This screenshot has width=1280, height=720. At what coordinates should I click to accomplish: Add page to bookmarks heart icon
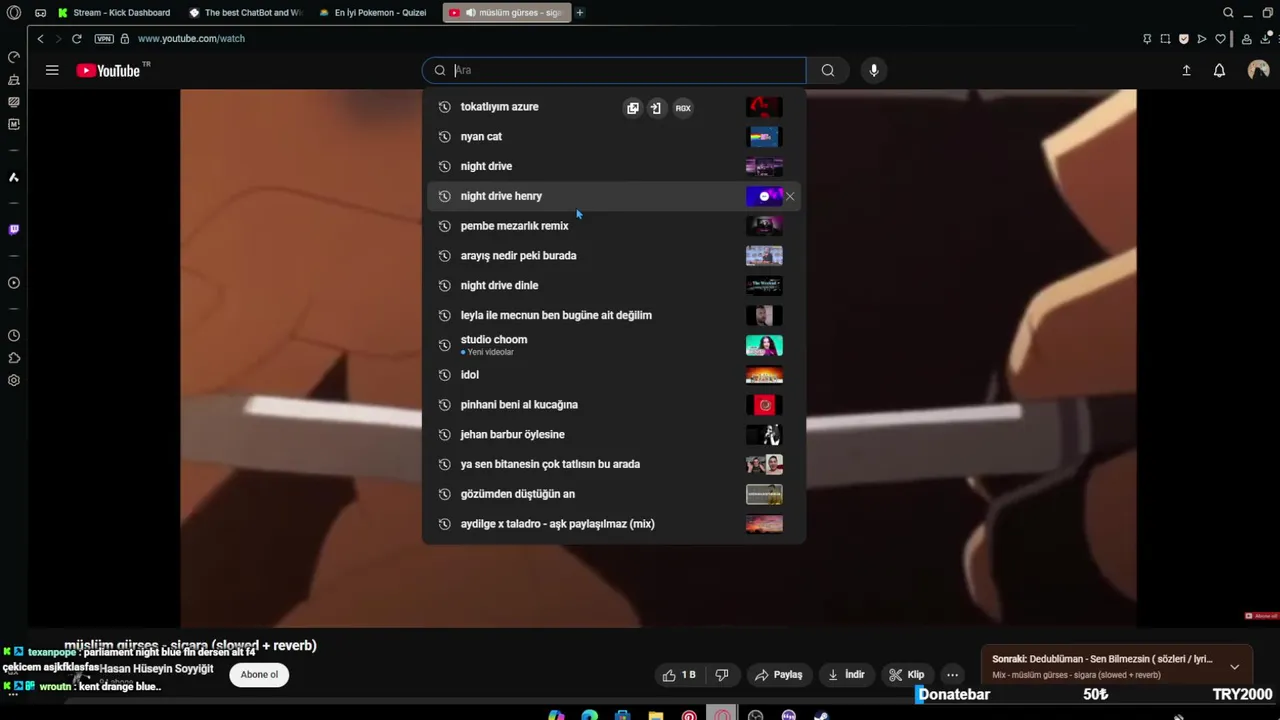pos(1221,39)
